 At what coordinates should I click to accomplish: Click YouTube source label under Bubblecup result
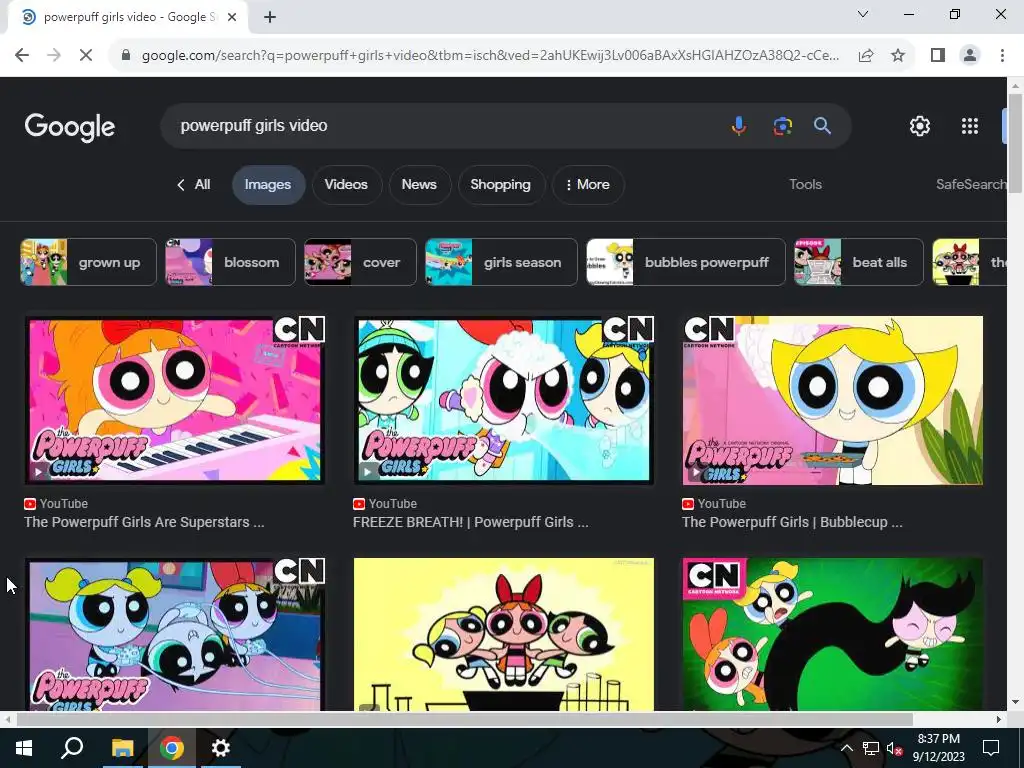point(714,504)
